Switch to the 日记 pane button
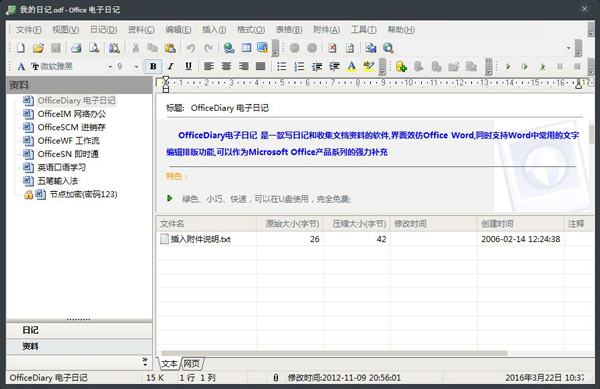The height and width of the screenshot is (389, 600). click(x=79, y=330)
